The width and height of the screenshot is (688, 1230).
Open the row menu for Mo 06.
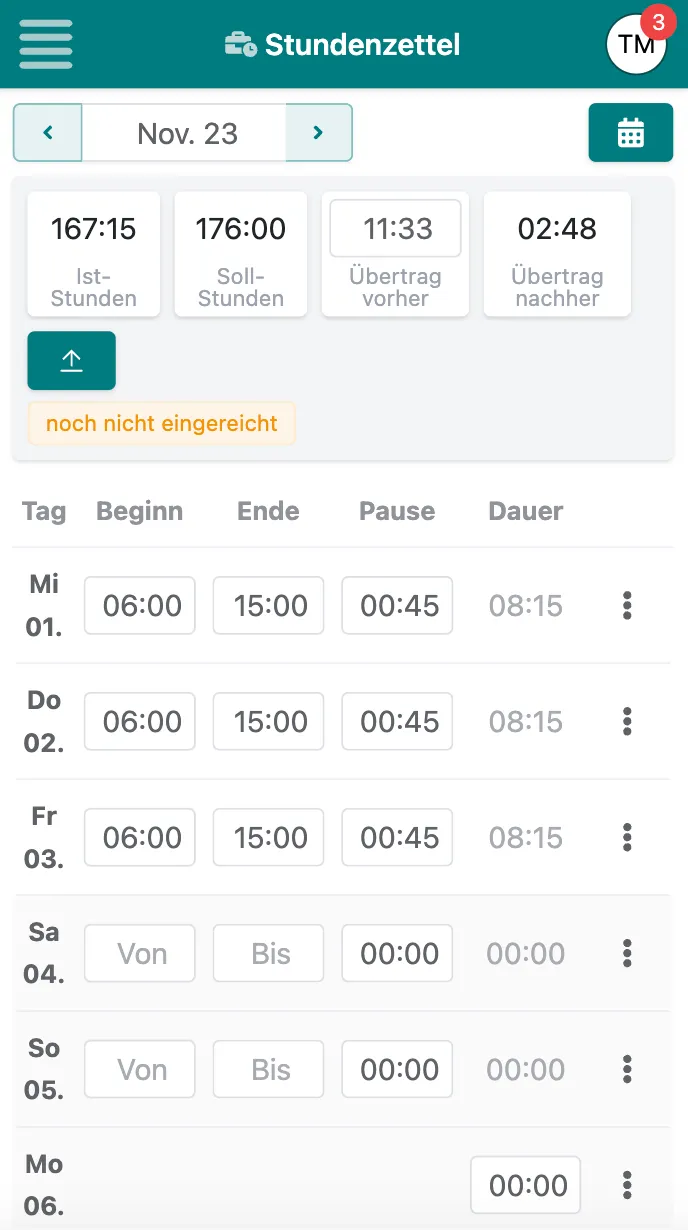(626, 1185)
